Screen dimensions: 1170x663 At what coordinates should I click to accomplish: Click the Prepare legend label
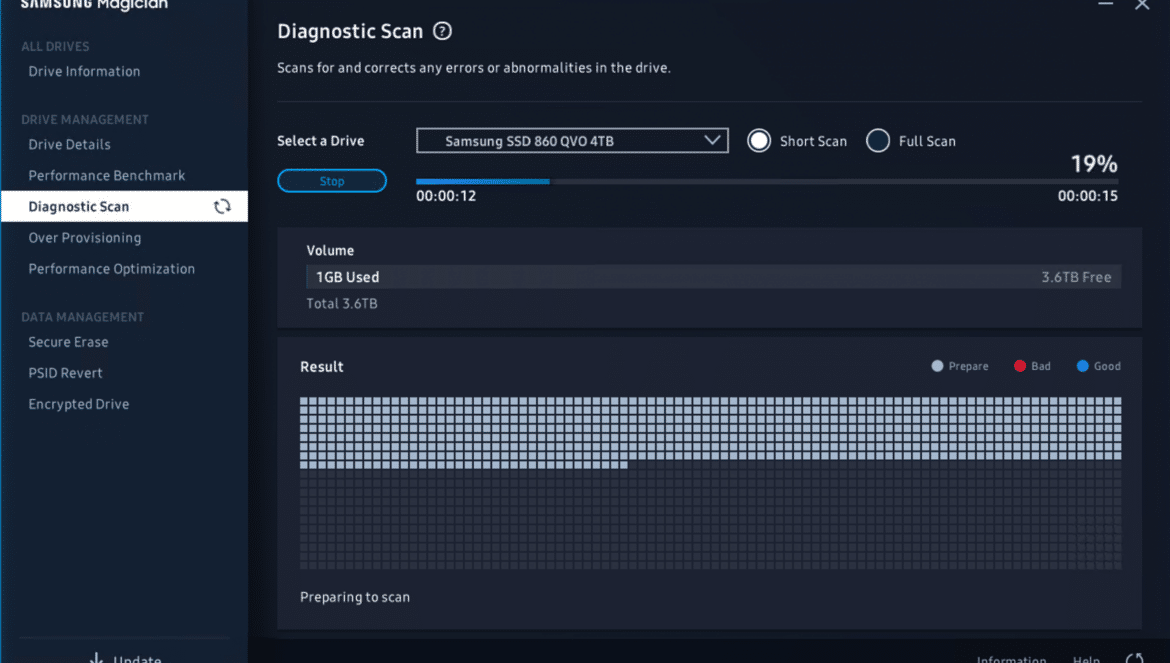point(969,366)
